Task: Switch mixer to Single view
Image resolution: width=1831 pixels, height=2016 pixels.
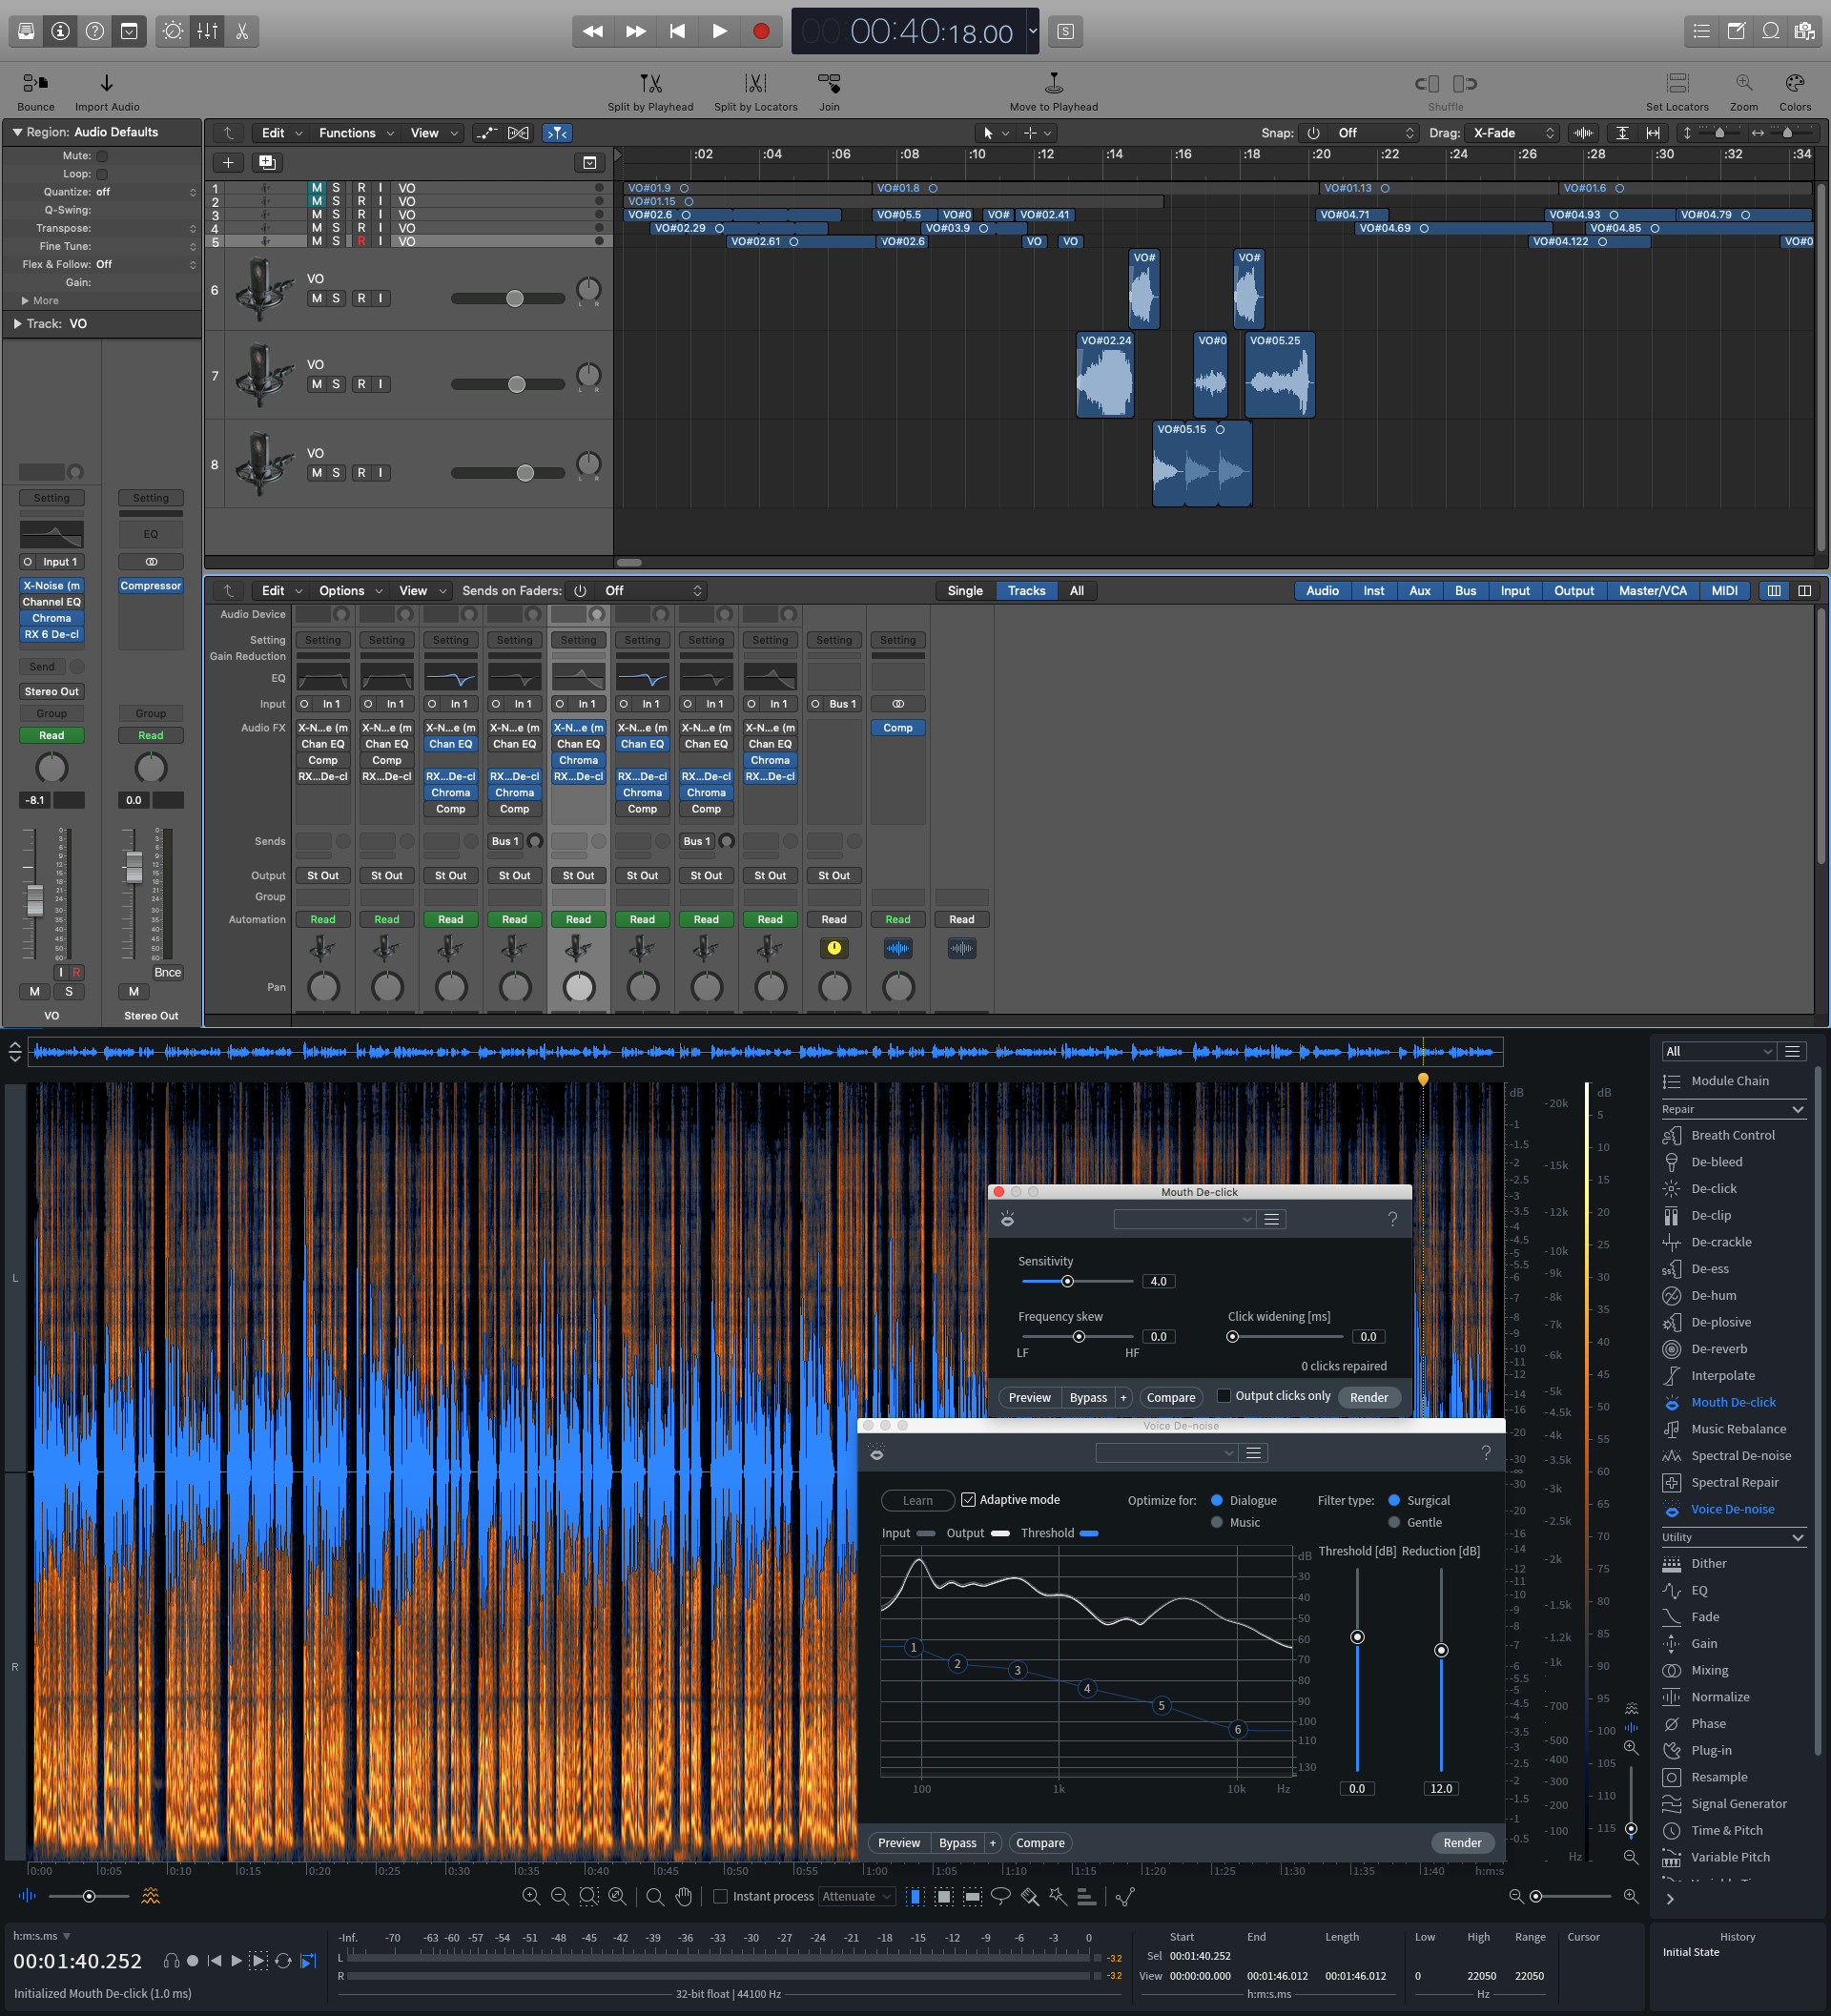Action: tap(965, 591)
